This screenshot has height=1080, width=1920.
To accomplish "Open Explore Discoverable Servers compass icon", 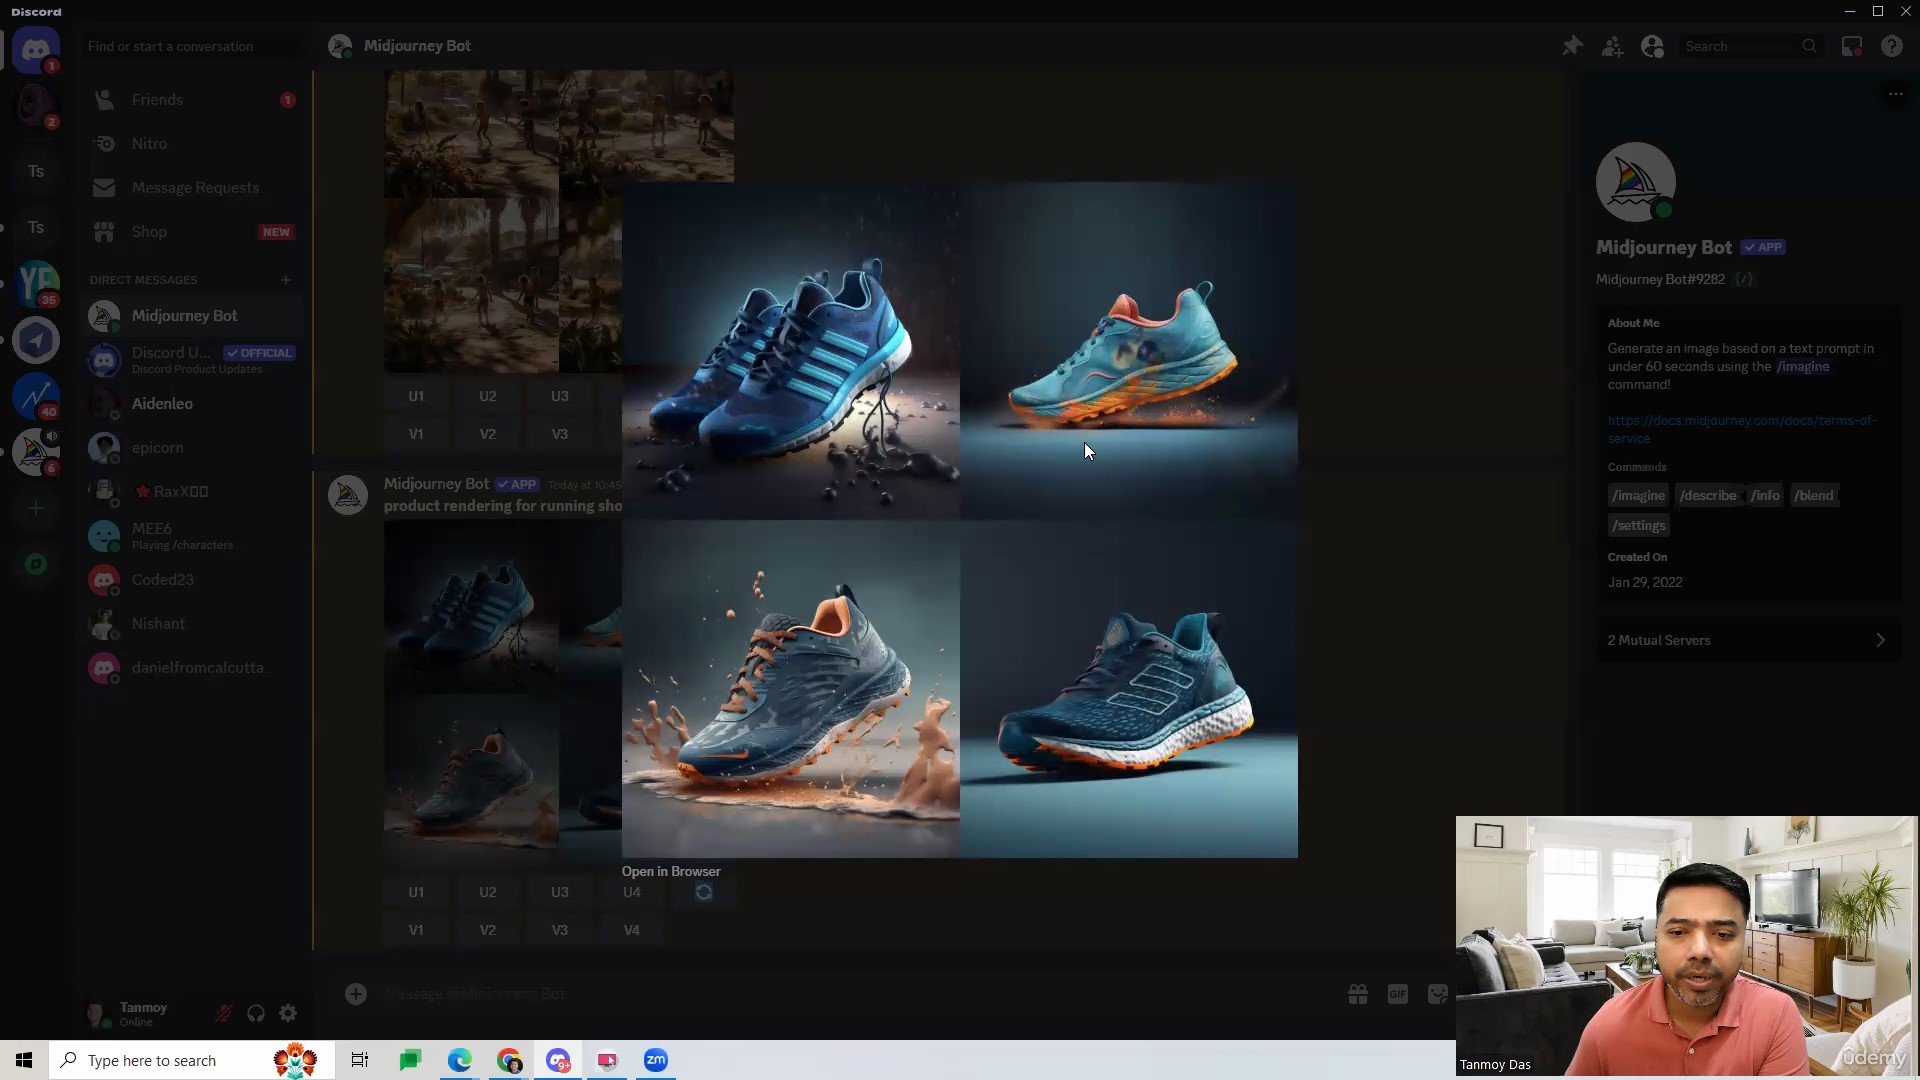I will pos(36,564).
